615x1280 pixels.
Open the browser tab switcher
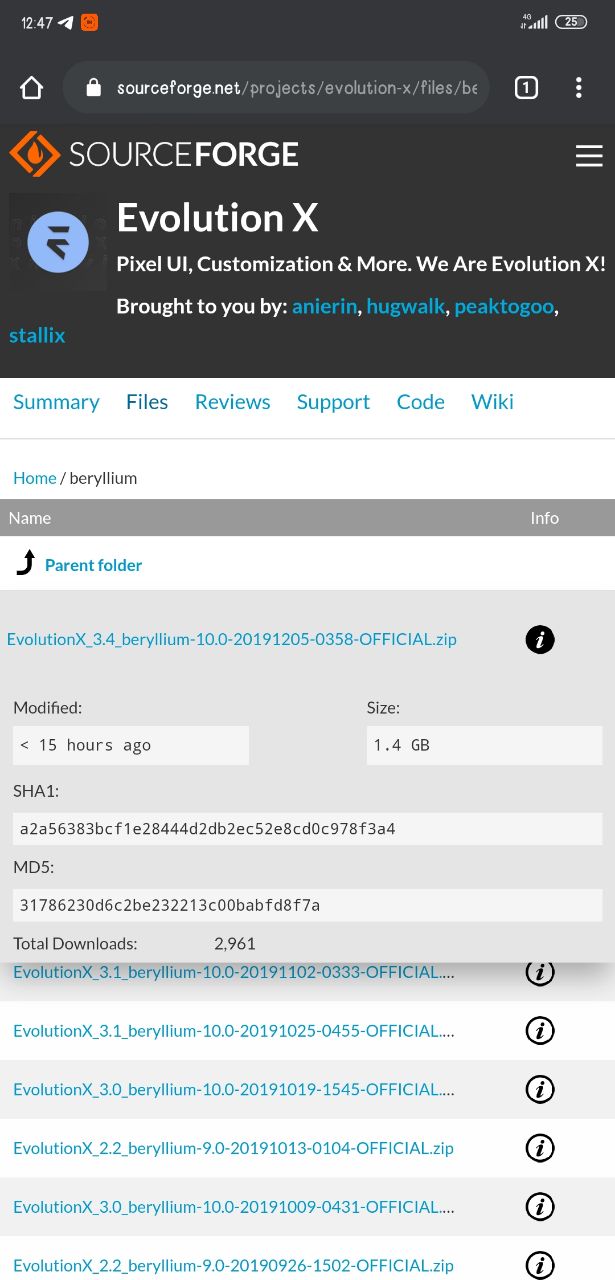pos(526,88)
